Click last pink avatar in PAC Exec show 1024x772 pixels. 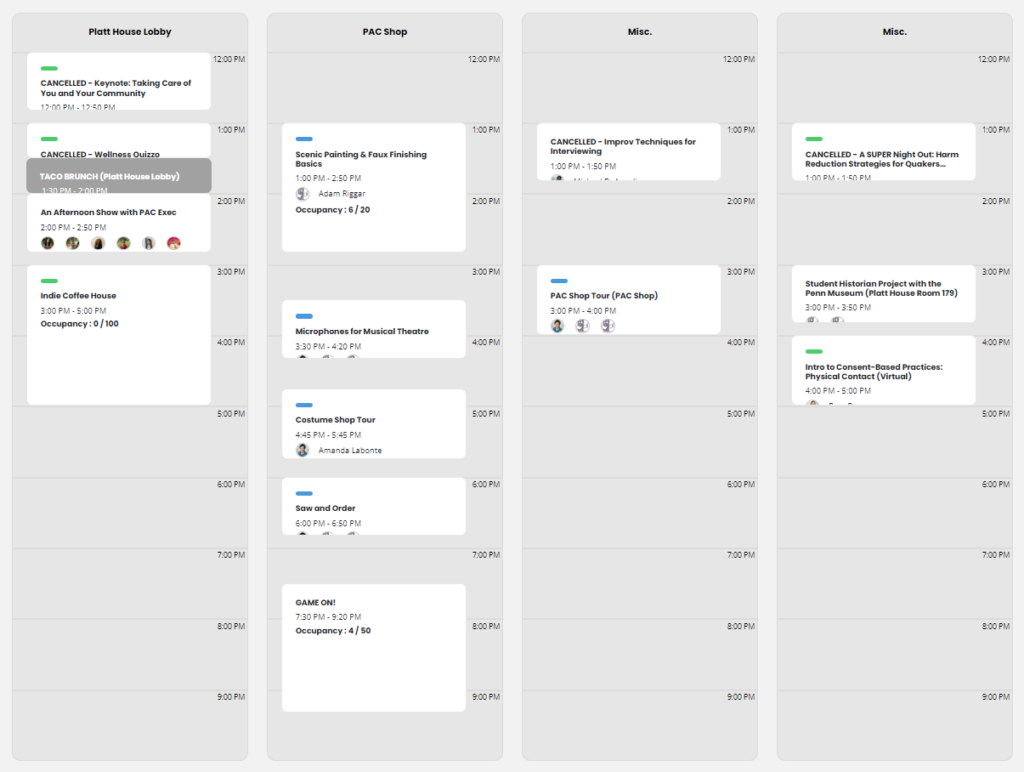(x=174, y=243)
